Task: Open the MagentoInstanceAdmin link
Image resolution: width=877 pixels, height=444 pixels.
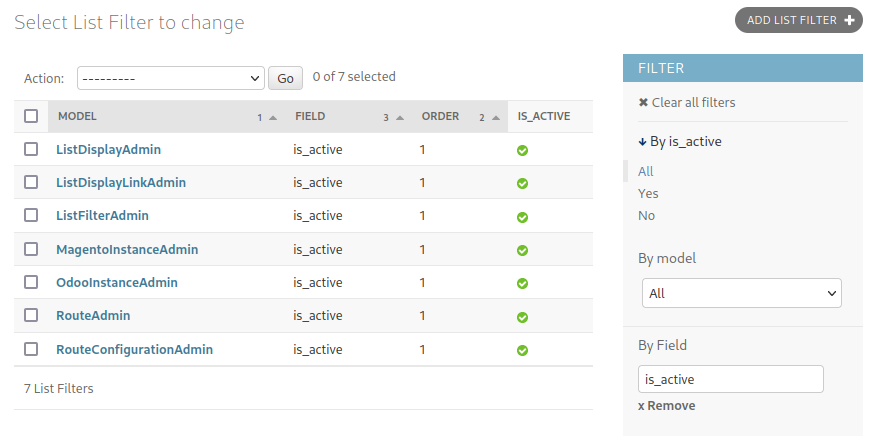Action: [x=127, y=249]
